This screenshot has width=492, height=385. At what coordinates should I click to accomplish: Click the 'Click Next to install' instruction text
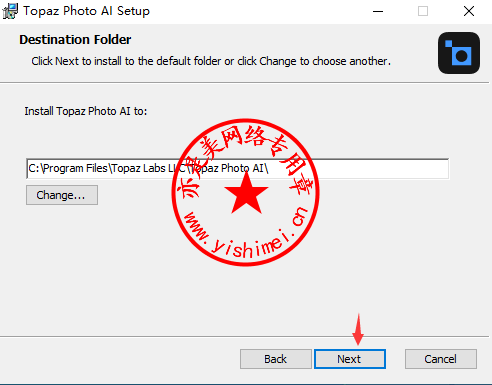click(x=211, y=61)
